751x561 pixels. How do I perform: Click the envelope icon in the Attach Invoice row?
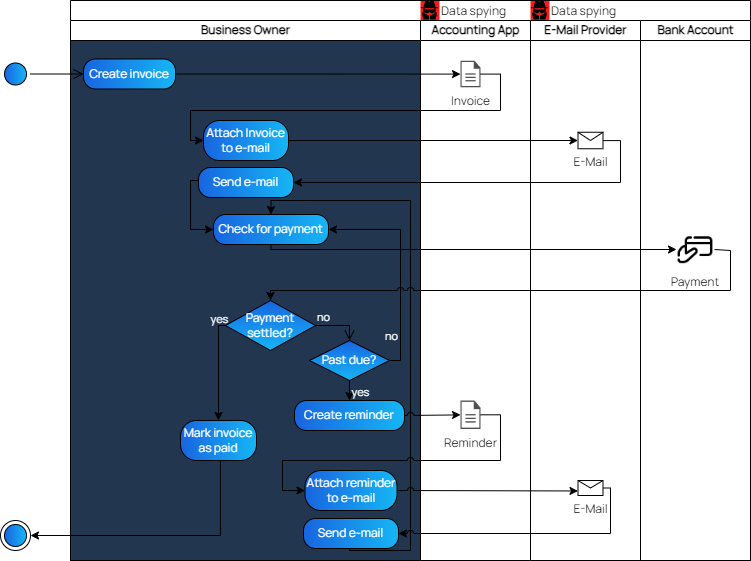[x=590, y=140]
